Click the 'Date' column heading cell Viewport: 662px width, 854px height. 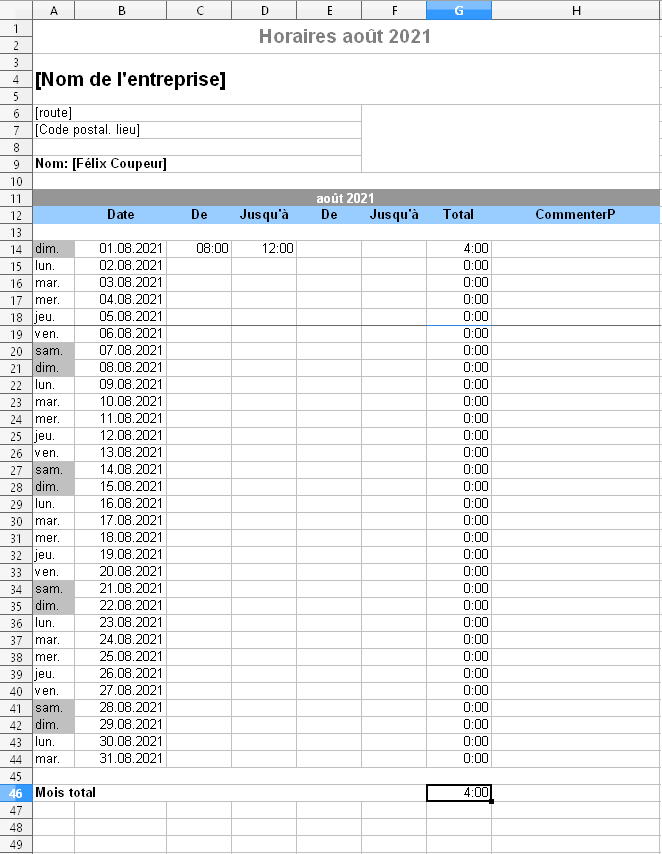pyautogui.click(x=120, y=215)
